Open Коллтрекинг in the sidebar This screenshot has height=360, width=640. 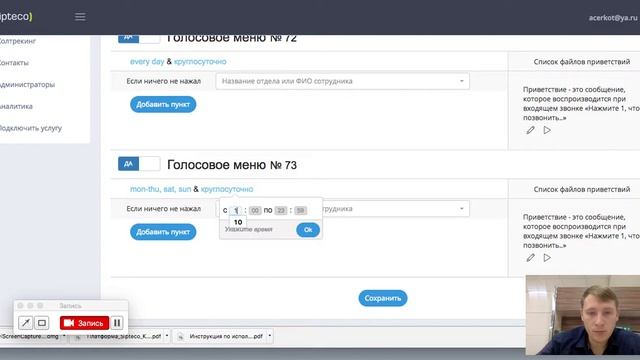[x=18, y=41]
